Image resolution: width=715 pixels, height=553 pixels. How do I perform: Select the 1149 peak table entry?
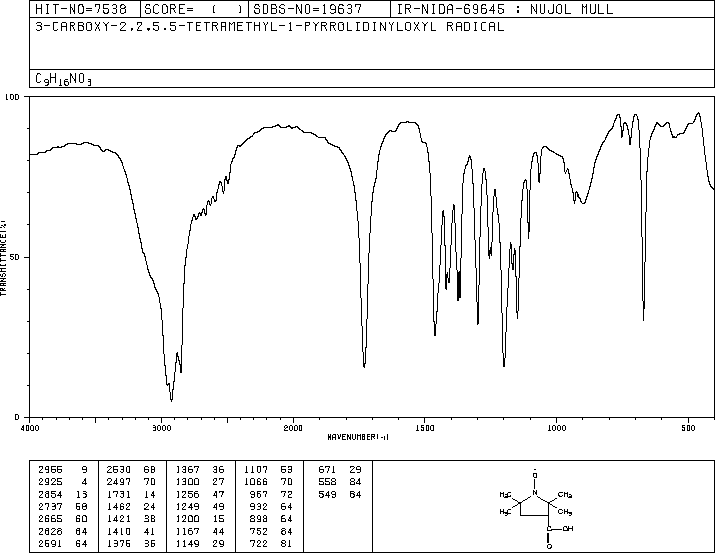(x=200, y=543)
